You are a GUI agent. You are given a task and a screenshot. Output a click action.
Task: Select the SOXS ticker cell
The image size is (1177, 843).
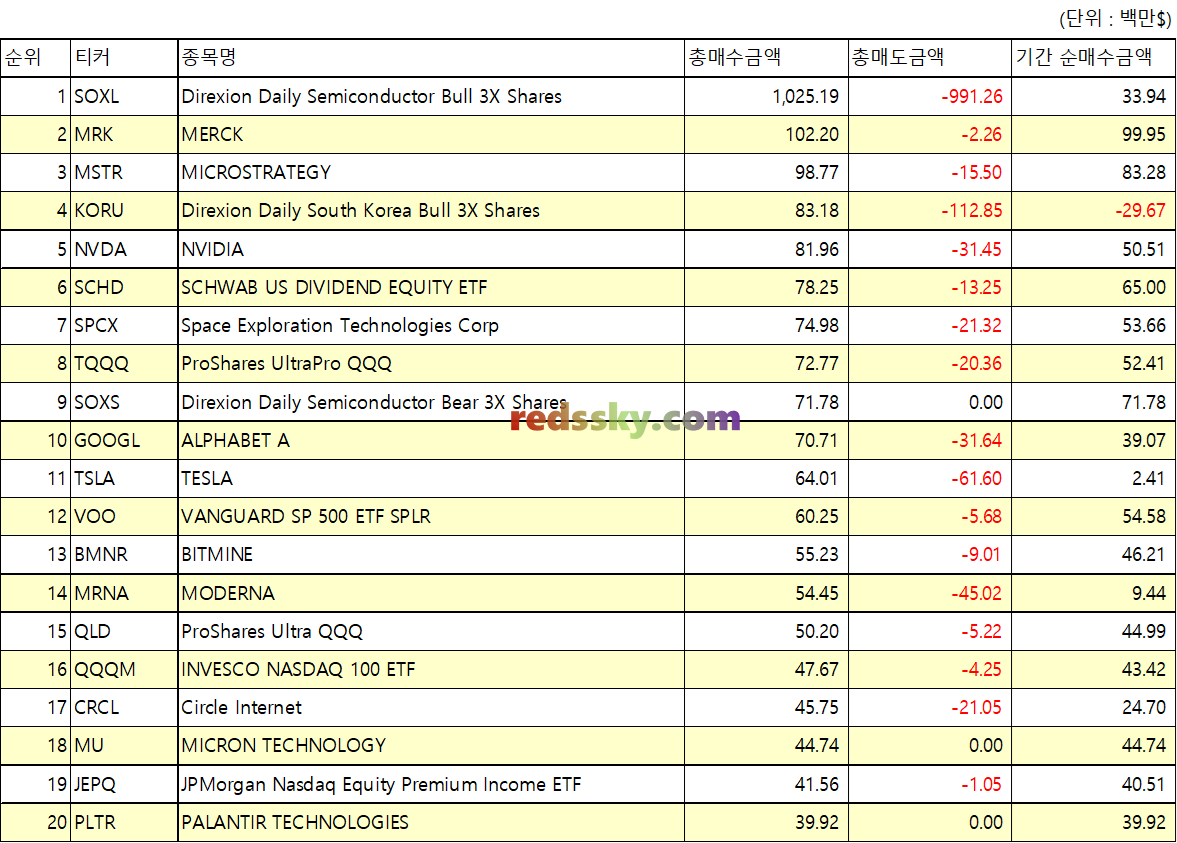(124, 402)
